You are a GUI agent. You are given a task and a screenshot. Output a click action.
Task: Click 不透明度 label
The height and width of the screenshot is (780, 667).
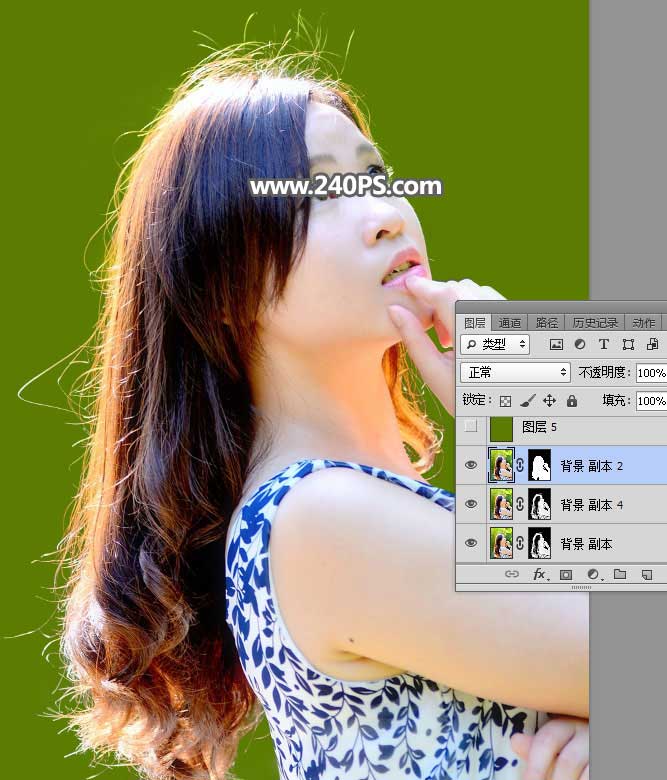603,372
